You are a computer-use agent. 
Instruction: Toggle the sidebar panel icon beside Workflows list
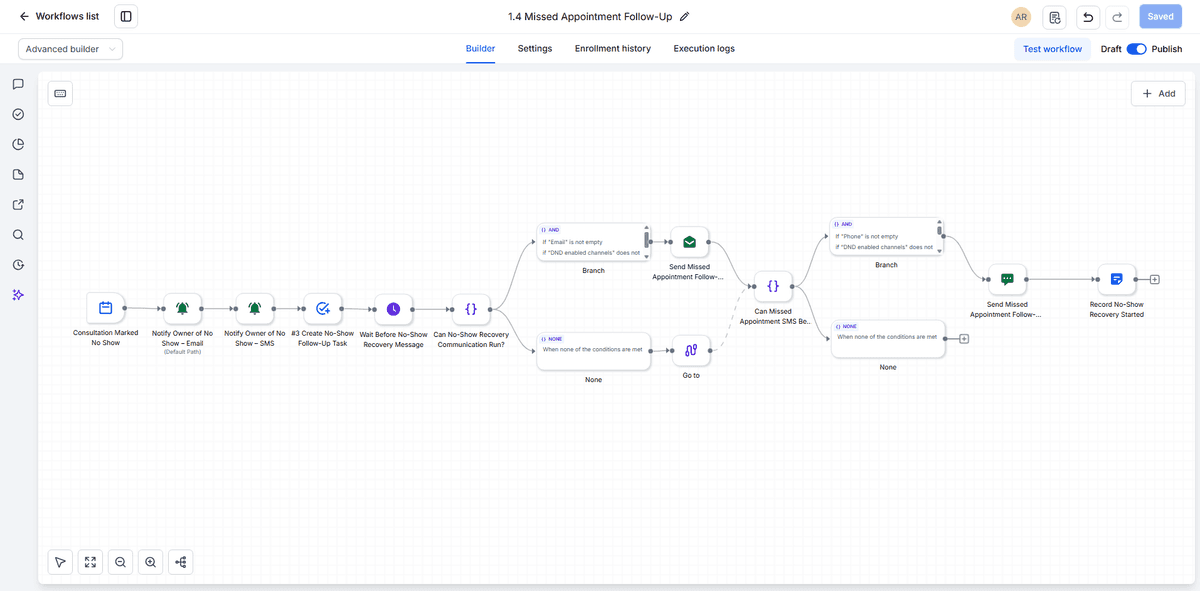tap(126, 17)
